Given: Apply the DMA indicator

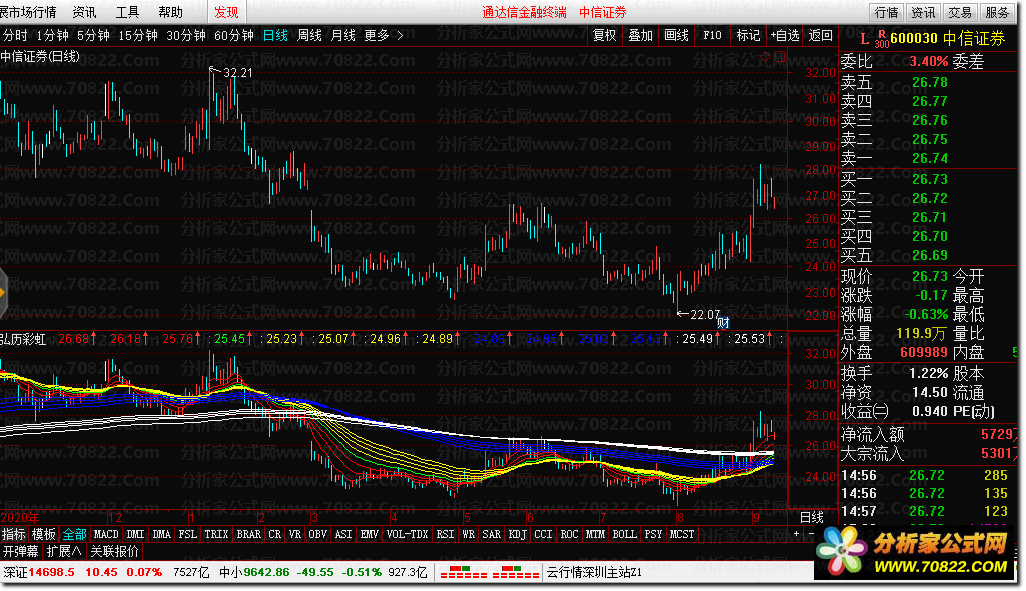Looking at the screenshot, I should click(162, 534).
